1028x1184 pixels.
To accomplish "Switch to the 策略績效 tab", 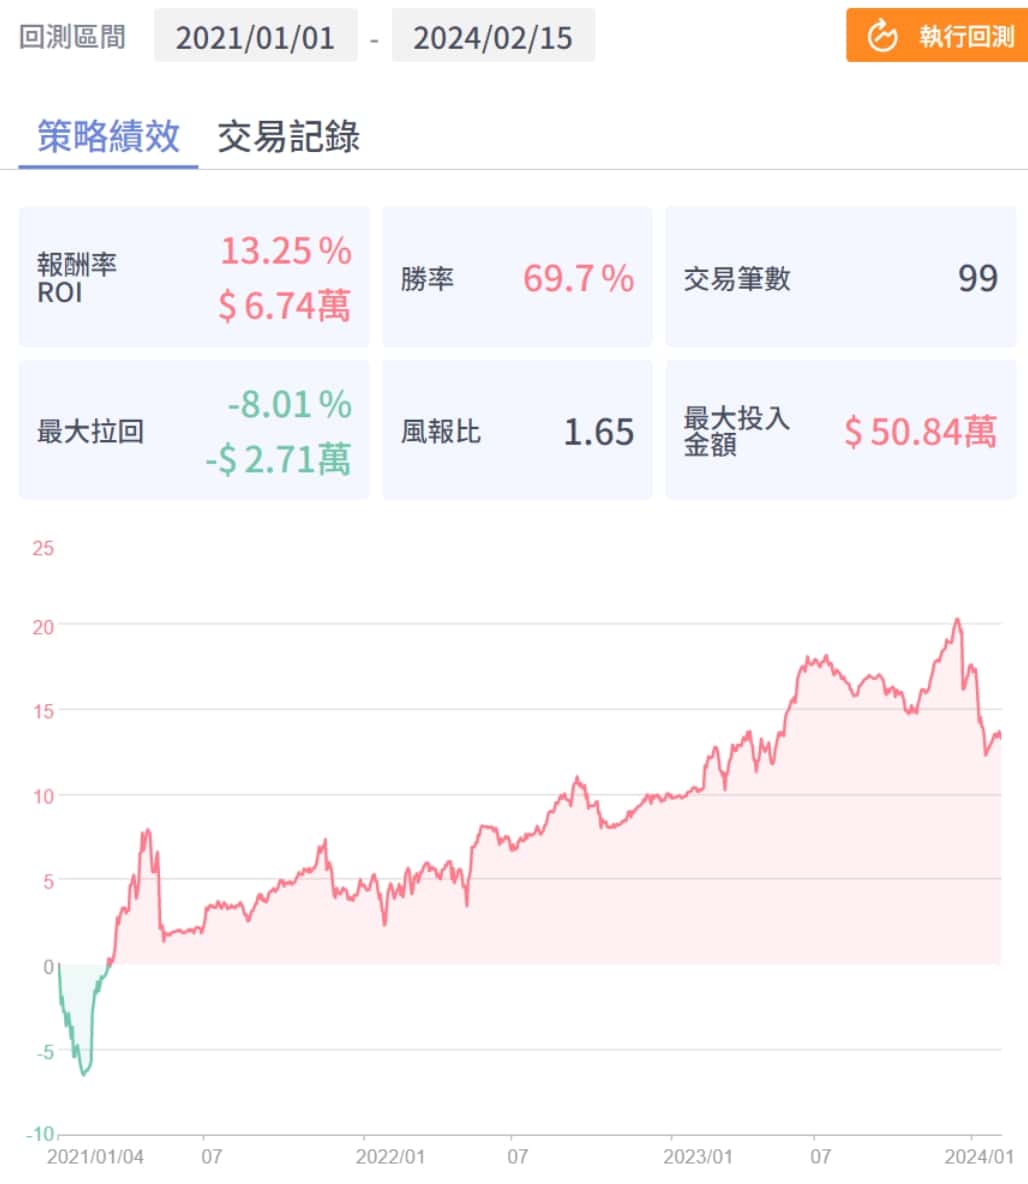I will (108, 136).
